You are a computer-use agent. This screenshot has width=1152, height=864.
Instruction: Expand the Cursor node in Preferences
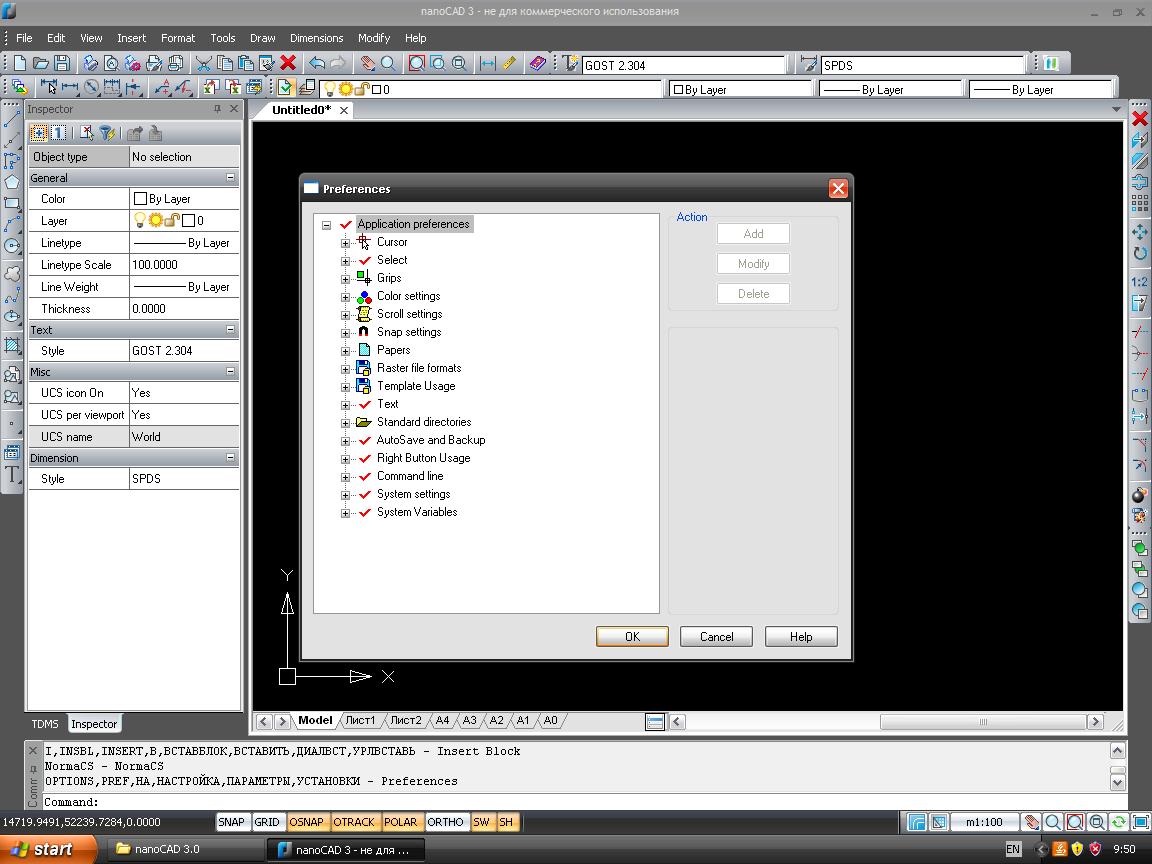tap(345, 242)
